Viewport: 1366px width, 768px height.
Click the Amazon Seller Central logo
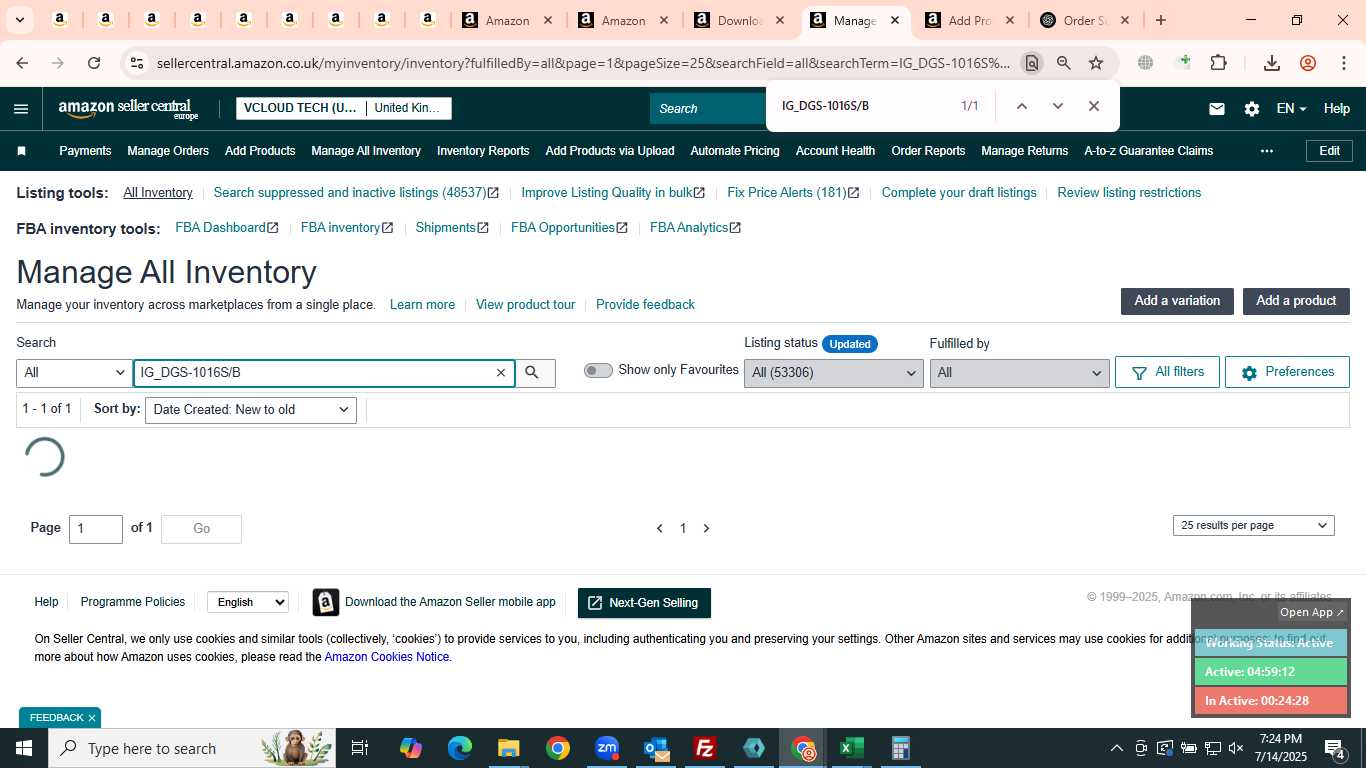coord(128,109)
